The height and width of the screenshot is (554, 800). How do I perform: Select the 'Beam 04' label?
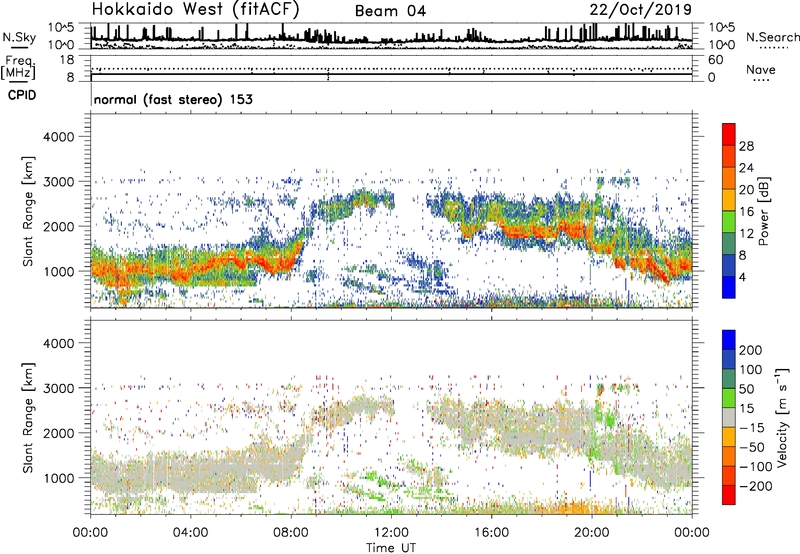coord(390,11)
